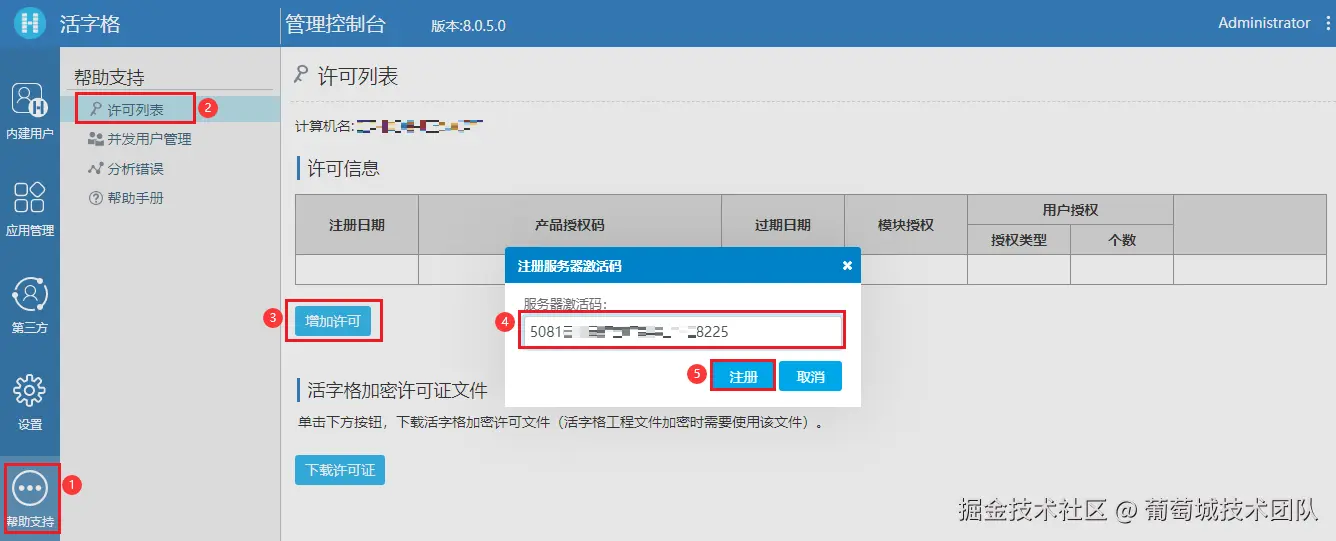Click the 模块授权 column header

pyautogui.click(x=906, y=225)
